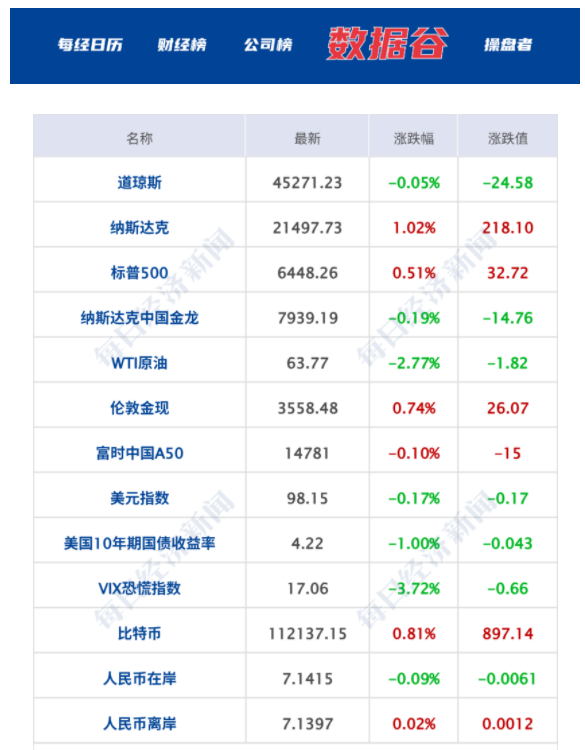Select the 比特币 row name
The width and height of the screenshot is (585, 750).
coord(139,633)
